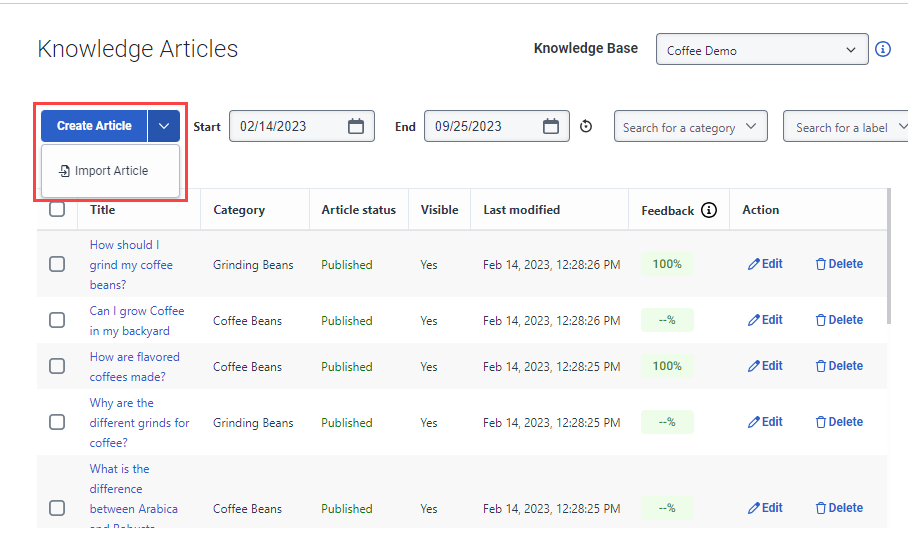This screenshot has width=908, height=541.
Task: Open the Start date calendar icon
Action: coord(356,126)
